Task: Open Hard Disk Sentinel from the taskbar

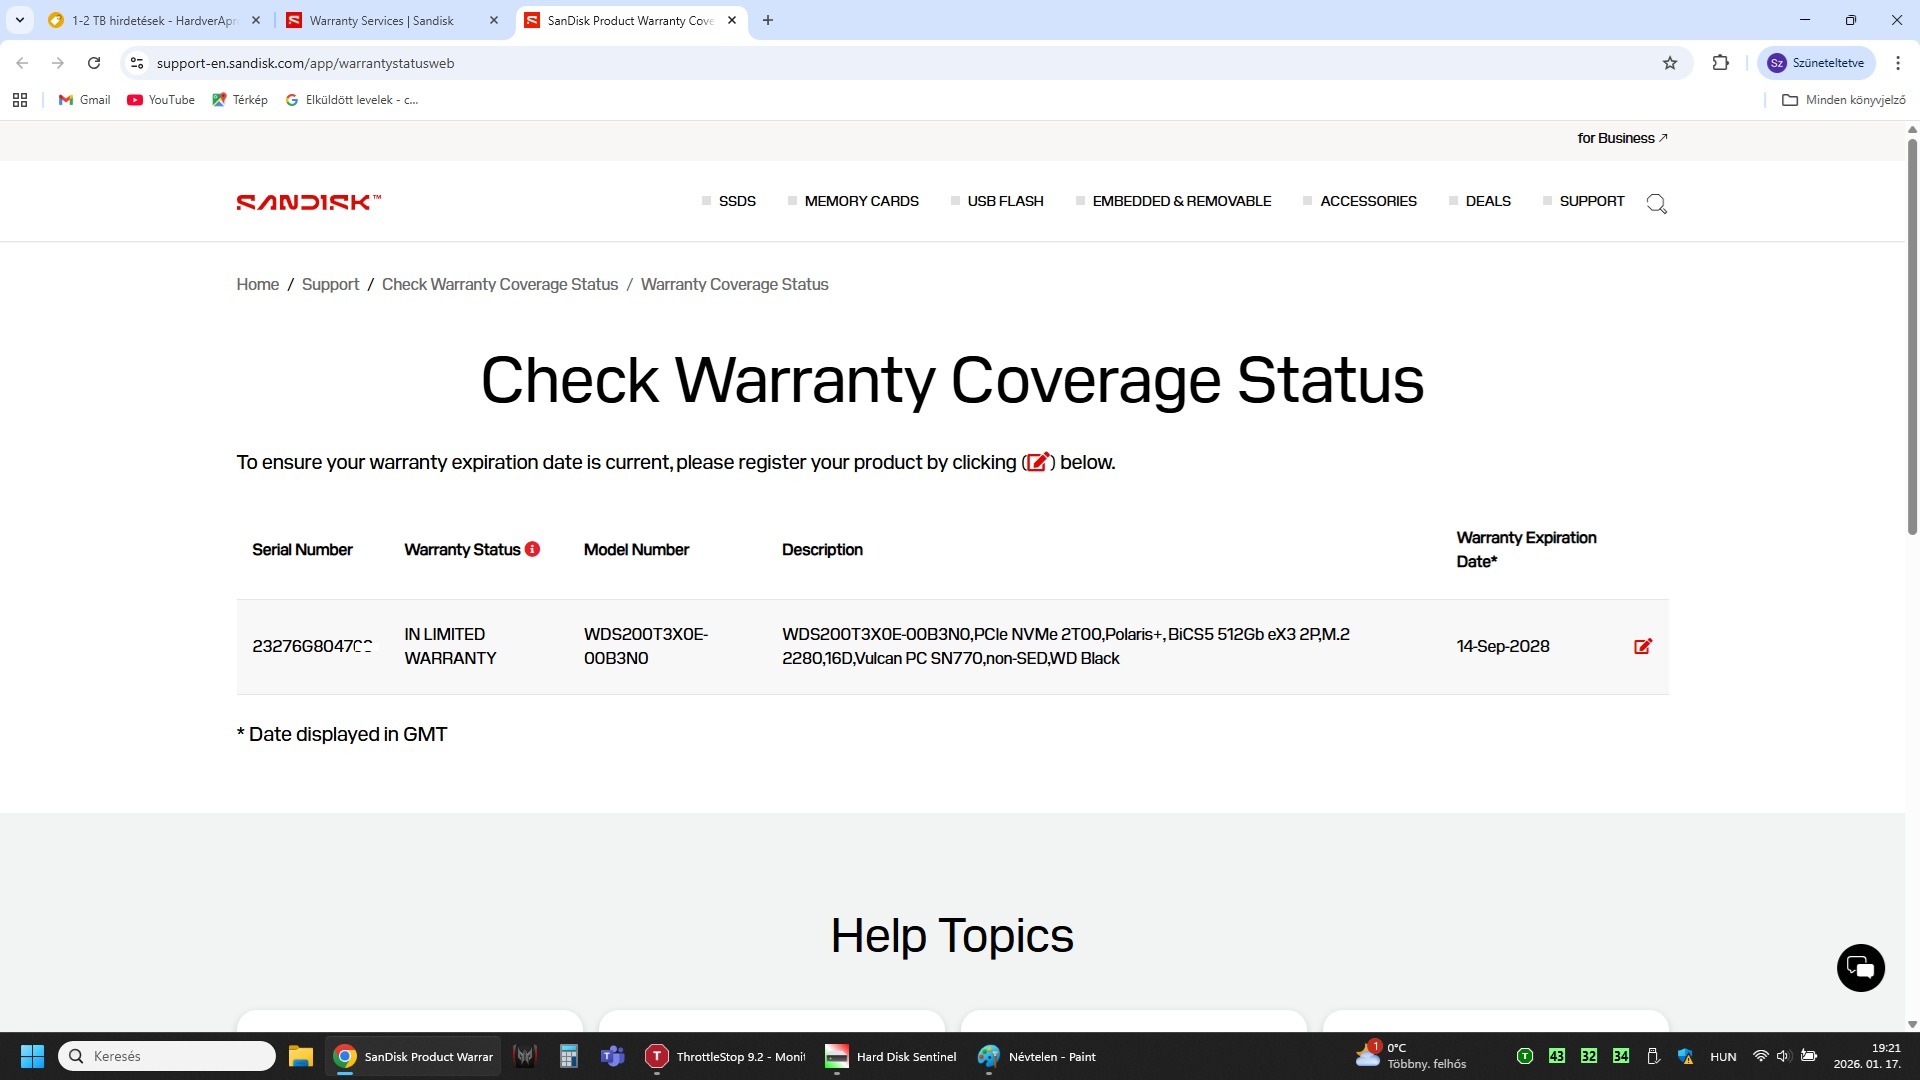Action: coord(890,1056)
